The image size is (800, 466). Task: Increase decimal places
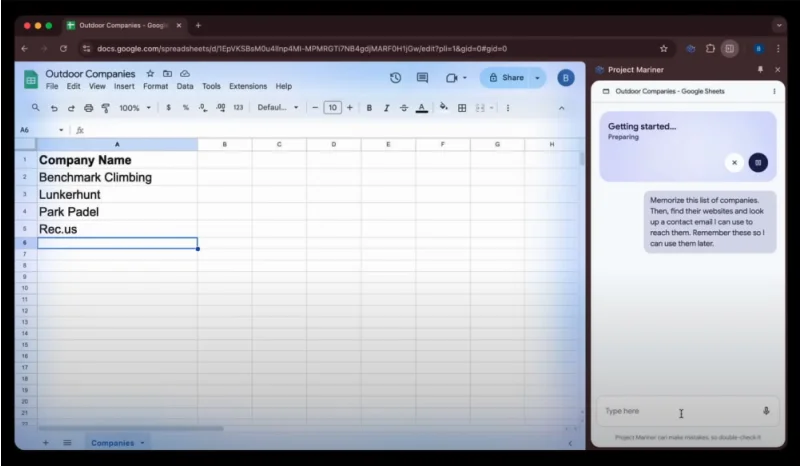click(x=220, y=108)
